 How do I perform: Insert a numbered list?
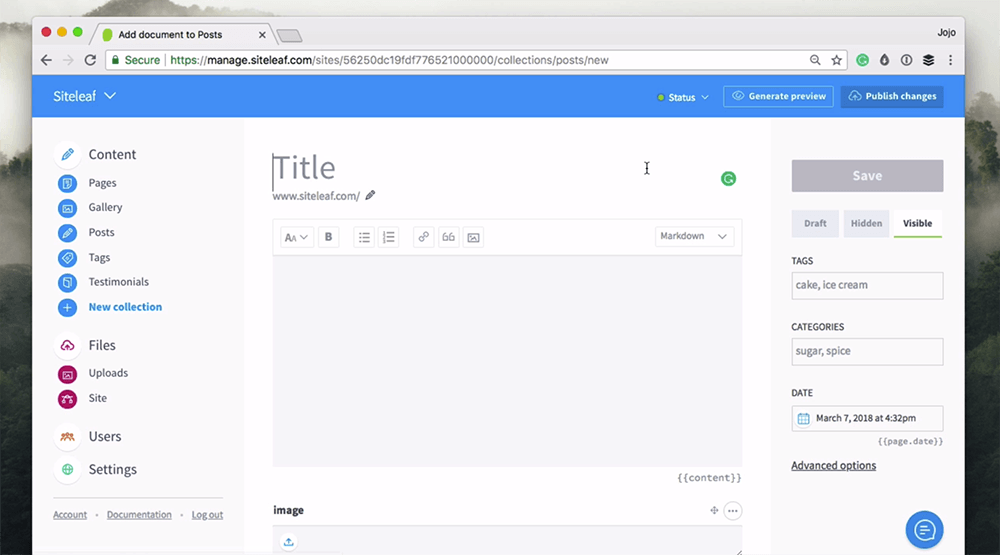click(388, 237)
